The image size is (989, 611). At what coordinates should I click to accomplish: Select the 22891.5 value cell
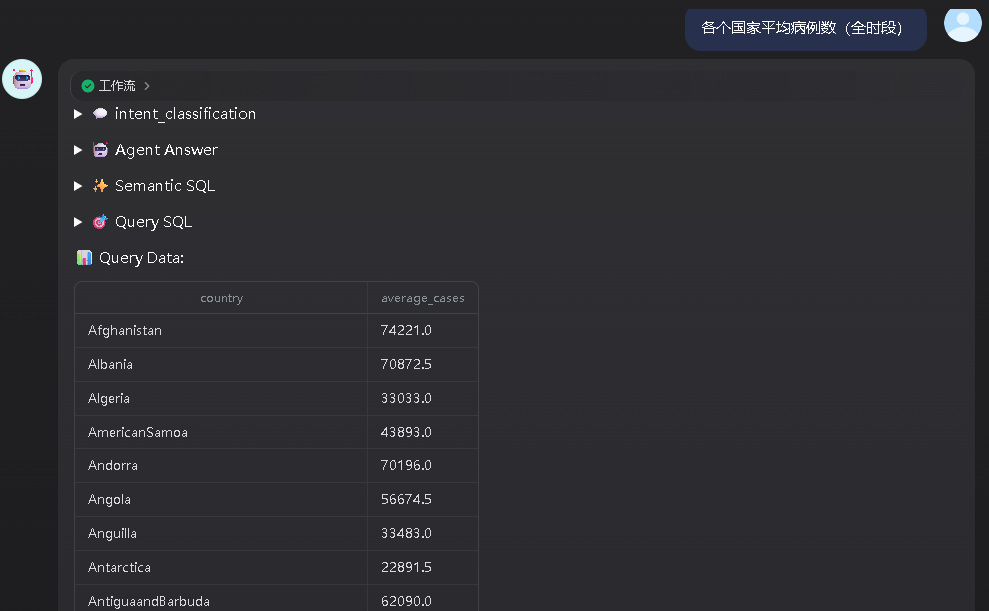423,567
